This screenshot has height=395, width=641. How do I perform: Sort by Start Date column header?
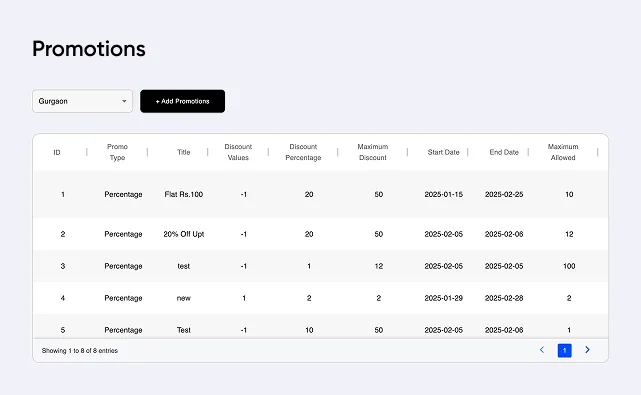[x=444, y=152]
